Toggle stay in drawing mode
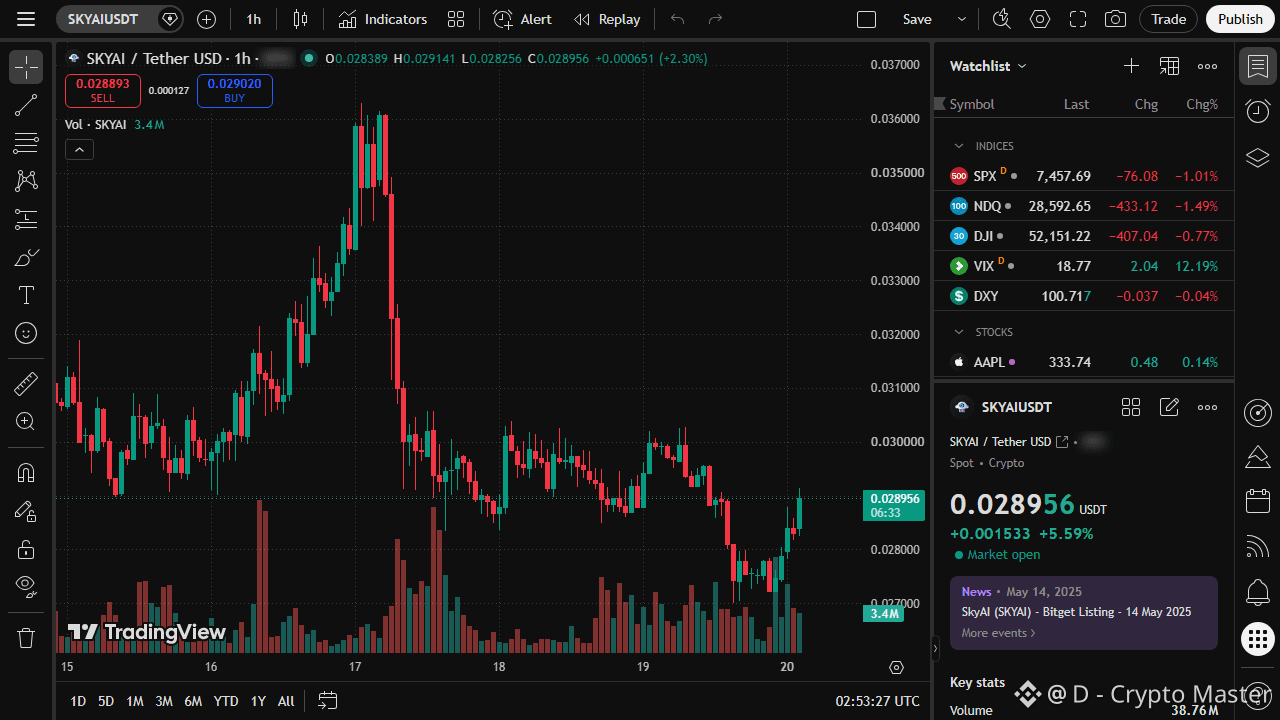Viewport: 1280px width, 720px height. [26, 511]
